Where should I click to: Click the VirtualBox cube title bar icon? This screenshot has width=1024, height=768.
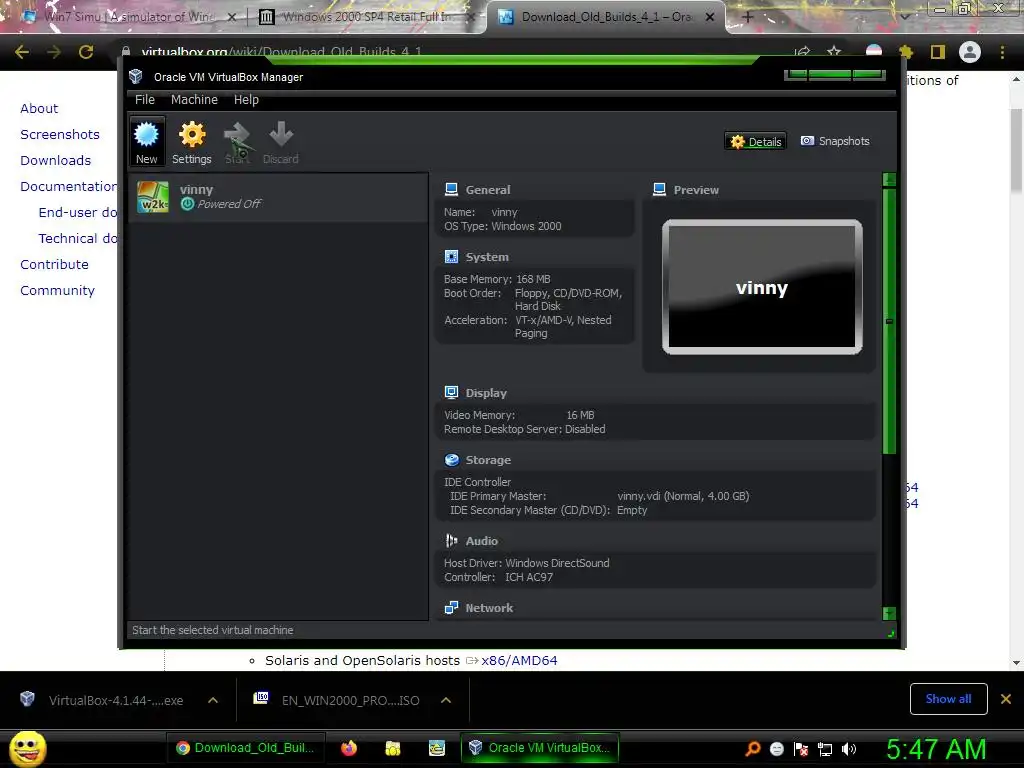(x=136, y=76)
